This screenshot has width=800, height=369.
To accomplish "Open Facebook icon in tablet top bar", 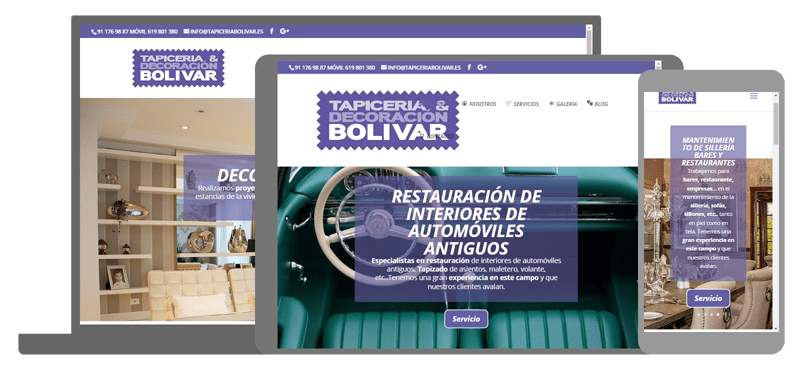I will pyautogui.click(x=469, y=67).
